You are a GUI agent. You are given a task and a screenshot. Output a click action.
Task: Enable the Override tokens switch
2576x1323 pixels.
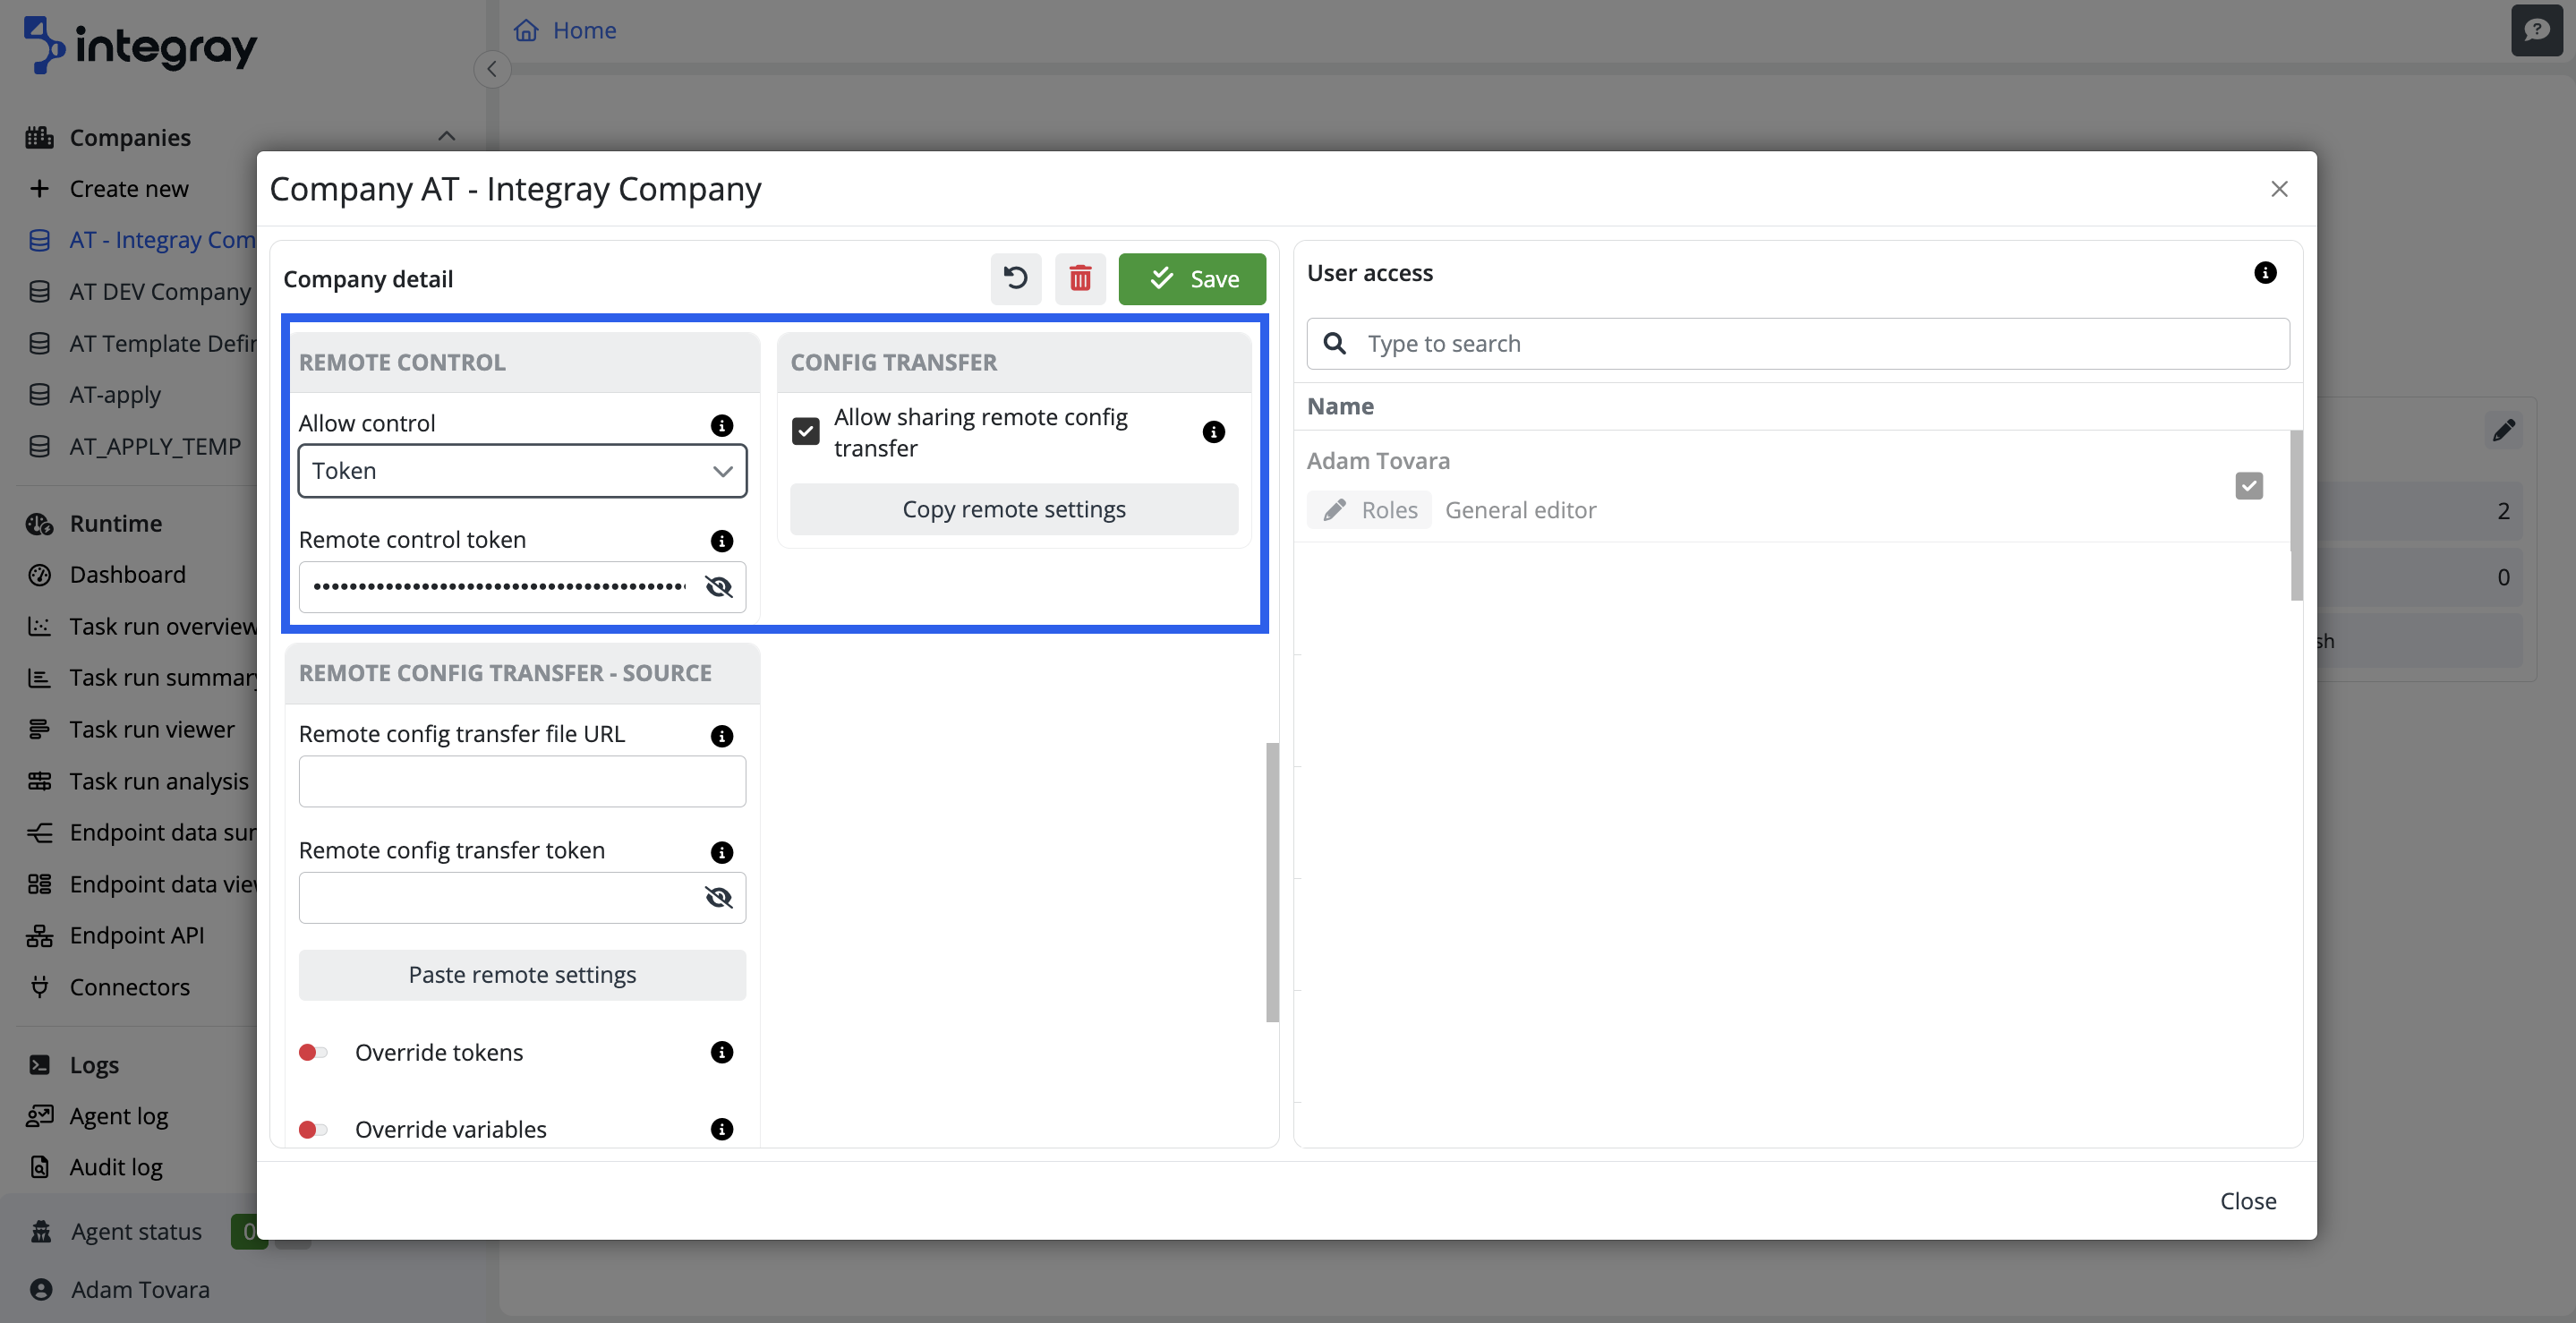tap(313, 1052)
